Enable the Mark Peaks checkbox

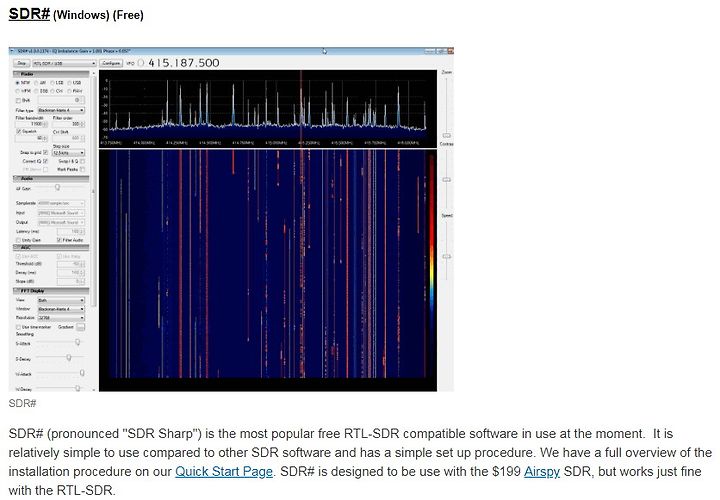82,169
